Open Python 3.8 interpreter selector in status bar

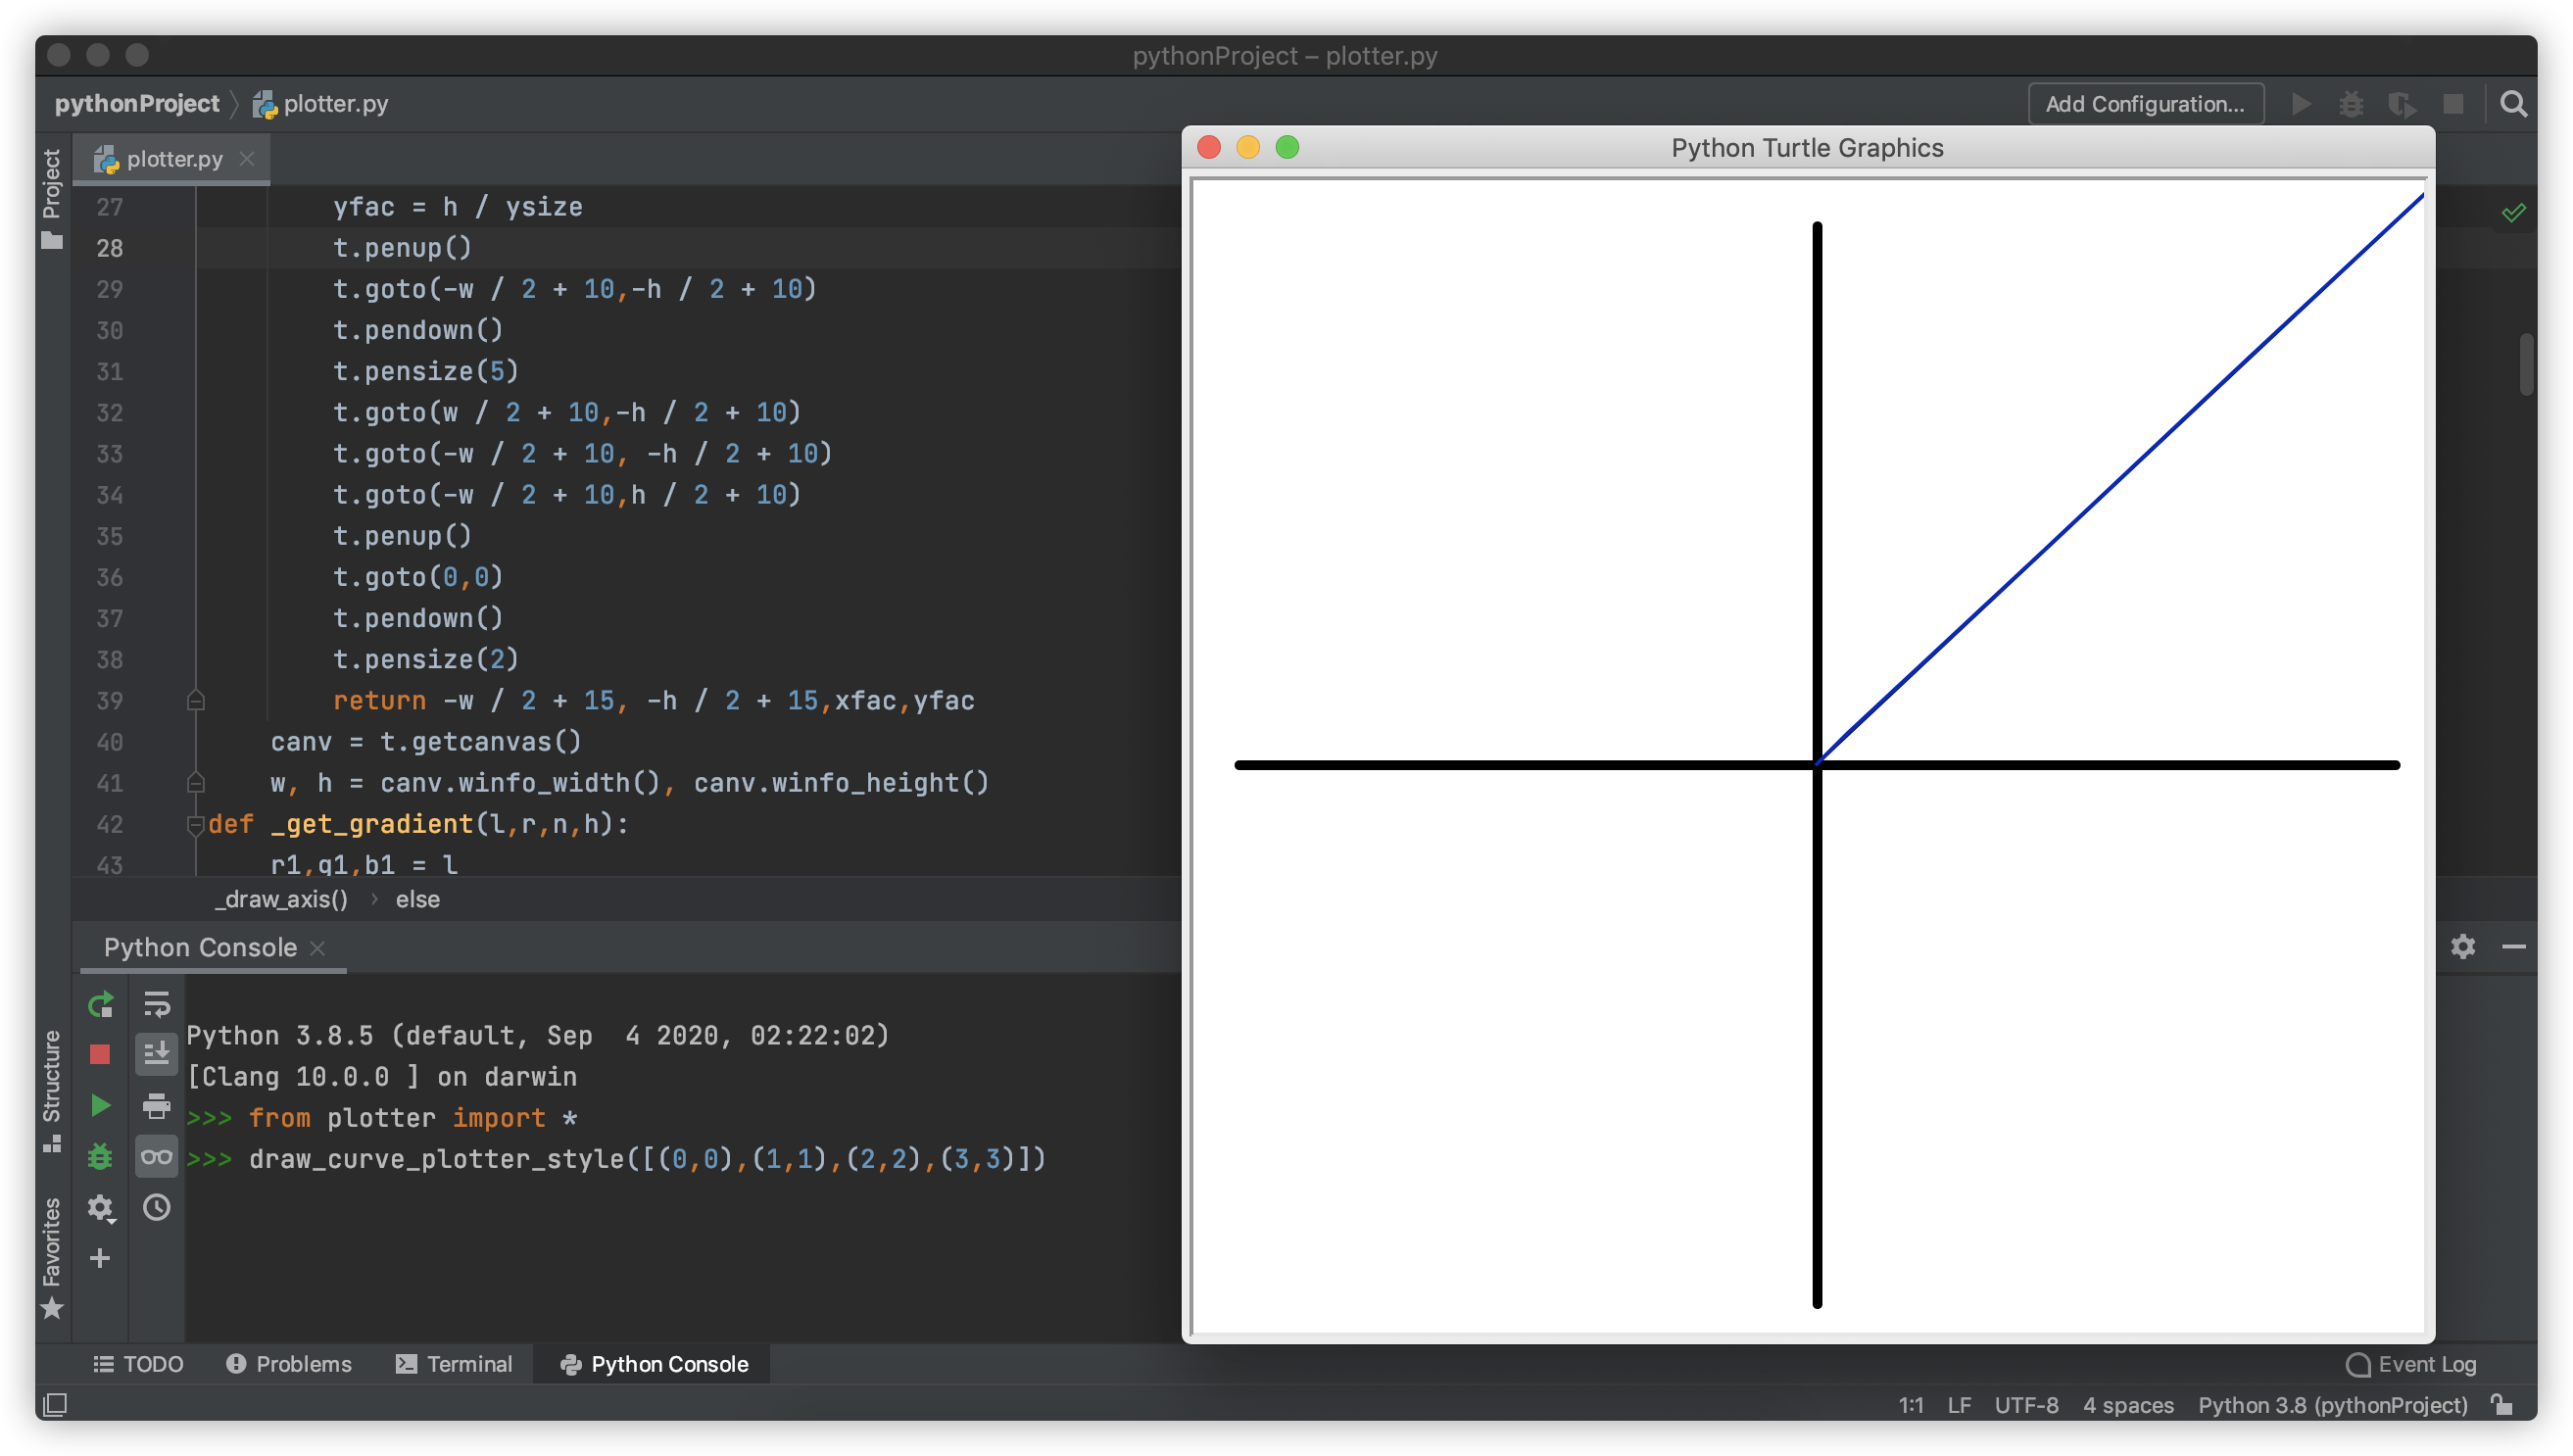(2332, 1405)
